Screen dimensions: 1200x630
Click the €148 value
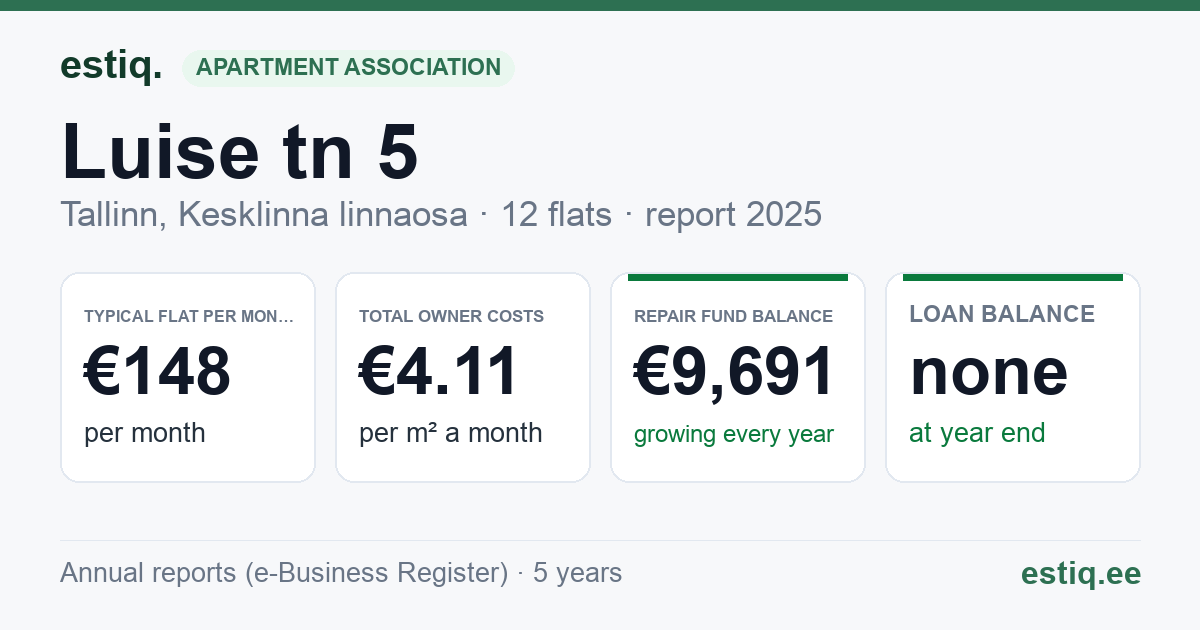158,372
